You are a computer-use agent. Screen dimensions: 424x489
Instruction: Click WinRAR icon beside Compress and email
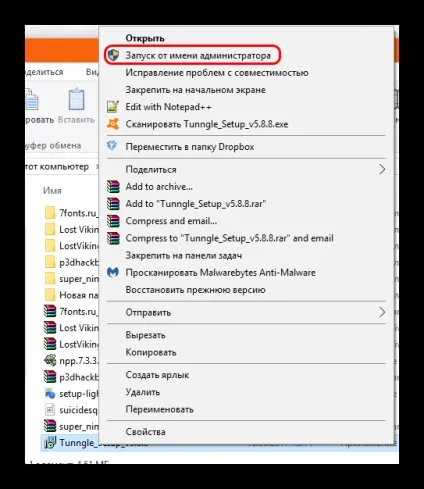pos(113,221)
